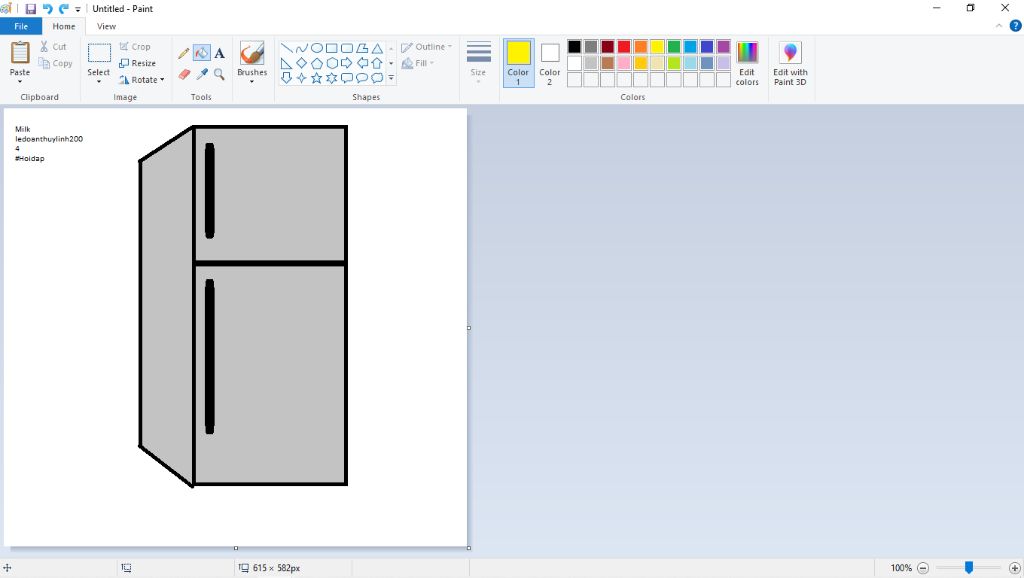
Task: Open the Paste dropdown arrow
Action: click(20, 82)
